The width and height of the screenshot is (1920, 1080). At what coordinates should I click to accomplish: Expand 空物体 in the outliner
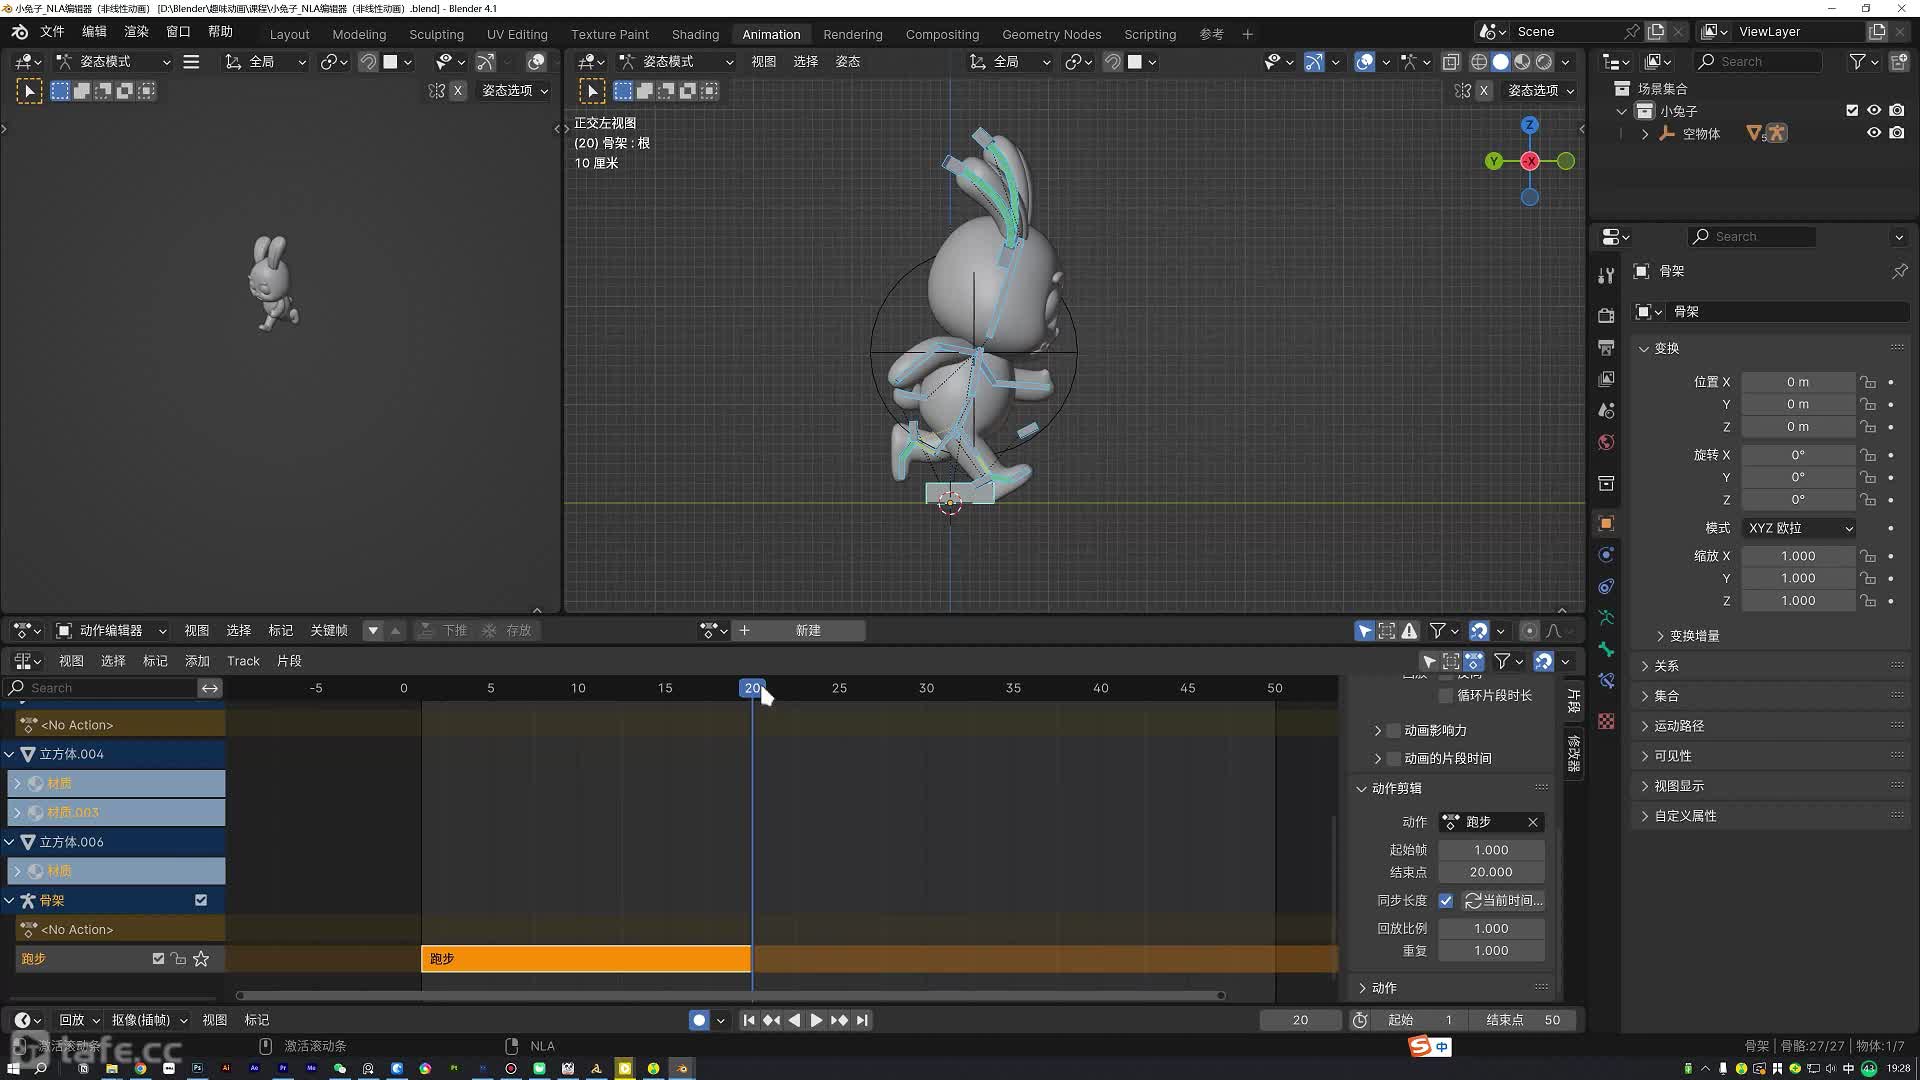(1645, 133)
